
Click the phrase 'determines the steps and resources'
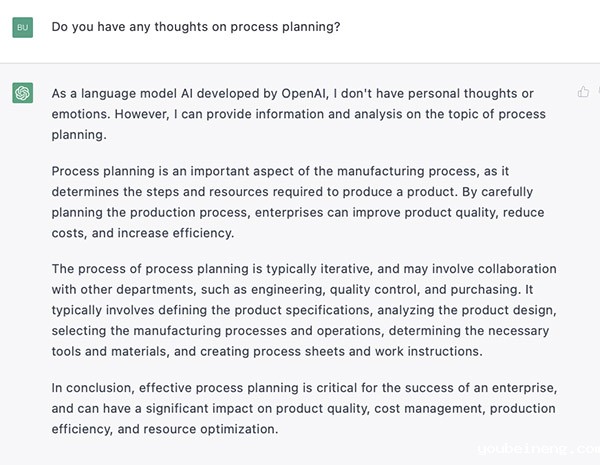pyautogui.click(x=160, y=192)
